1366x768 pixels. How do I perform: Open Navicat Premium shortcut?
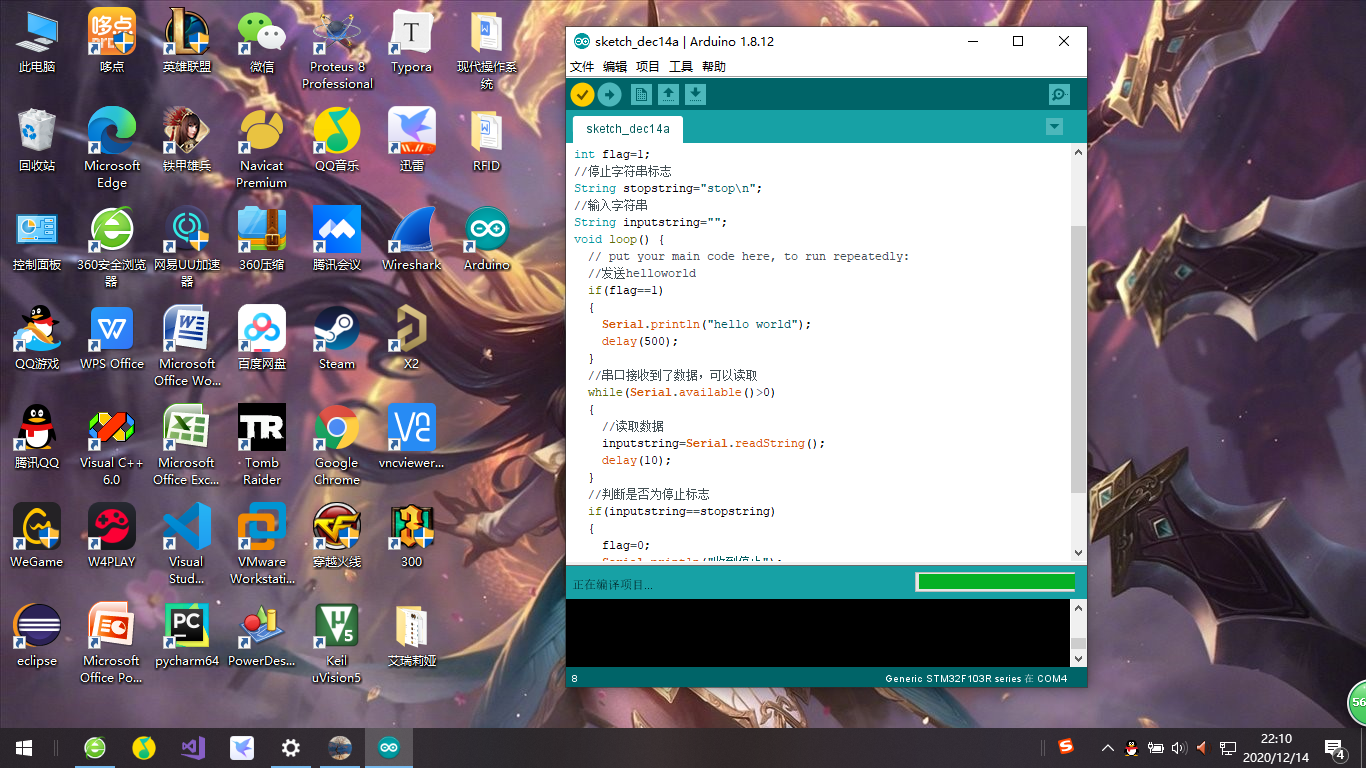(262, 149)
